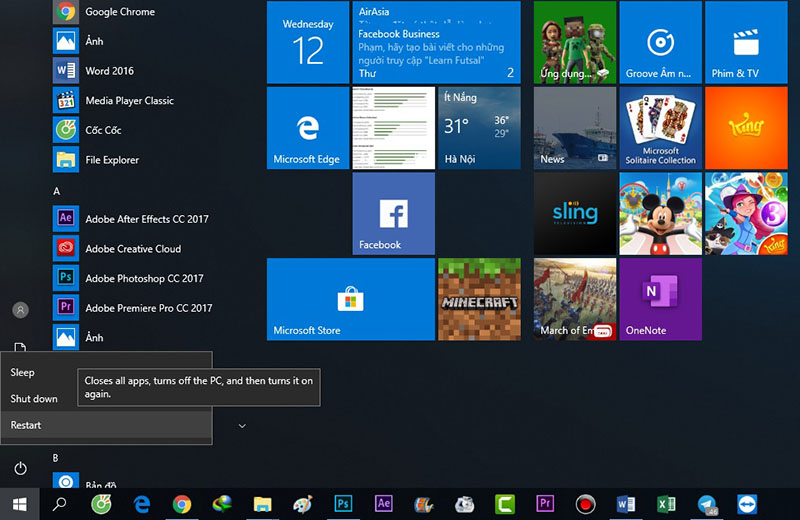
Task: Open the Groove Âm nhạc tile
Action: [x=660, y=42]
